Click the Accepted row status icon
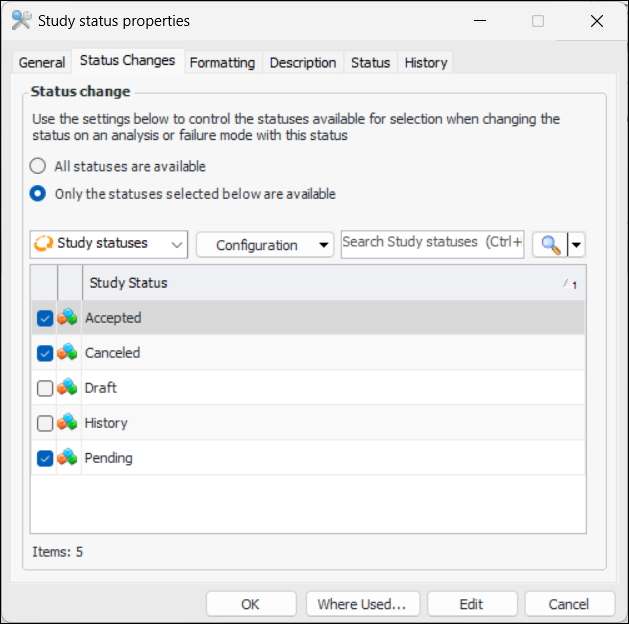Screen dimensions: 629x624 (x=68, y=318)
